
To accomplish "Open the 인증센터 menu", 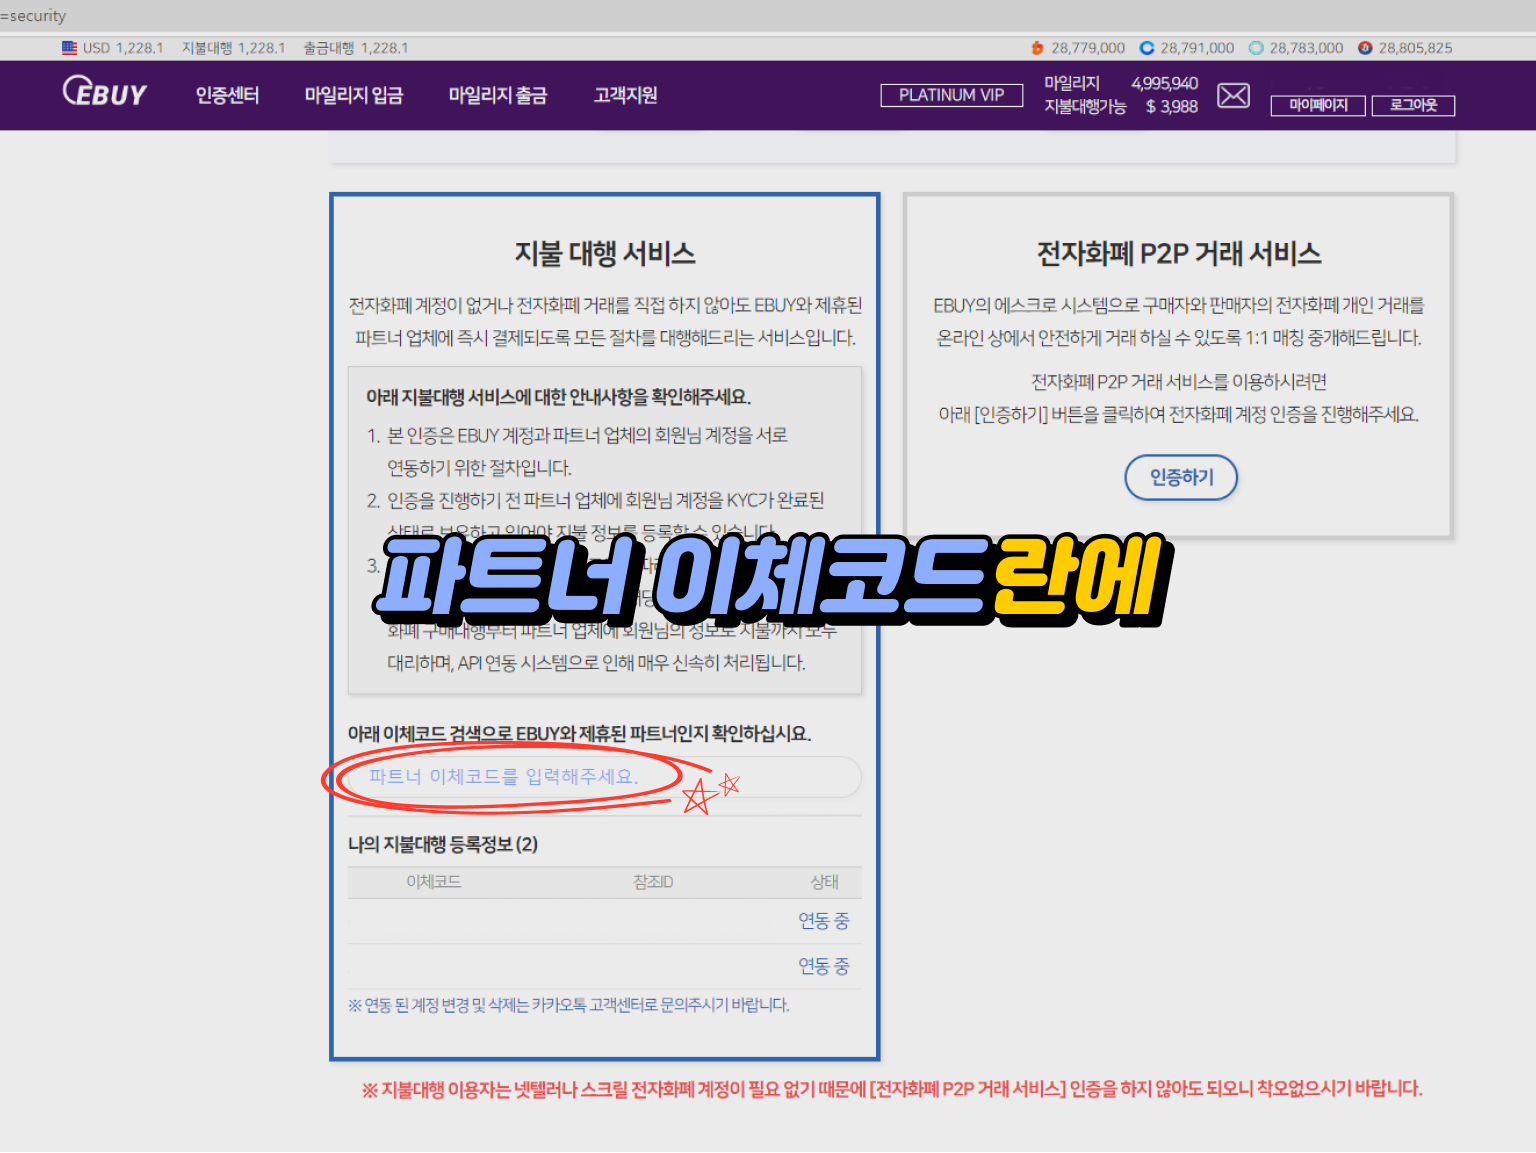I will click(227, 95).
